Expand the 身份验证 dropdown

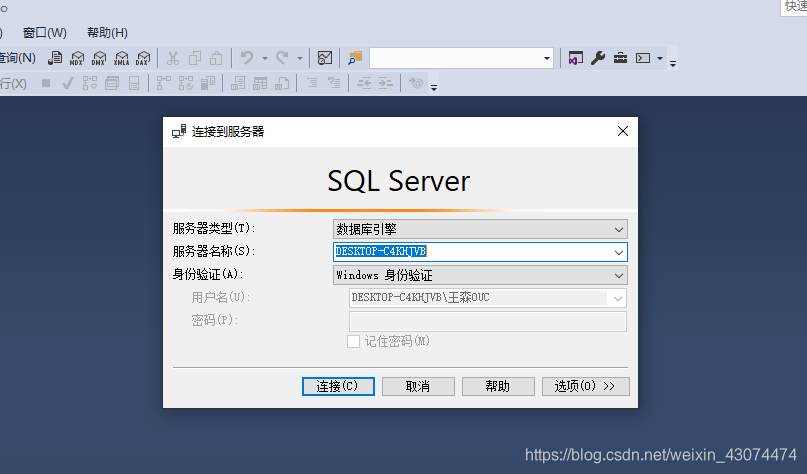click(x=619, y=275)
